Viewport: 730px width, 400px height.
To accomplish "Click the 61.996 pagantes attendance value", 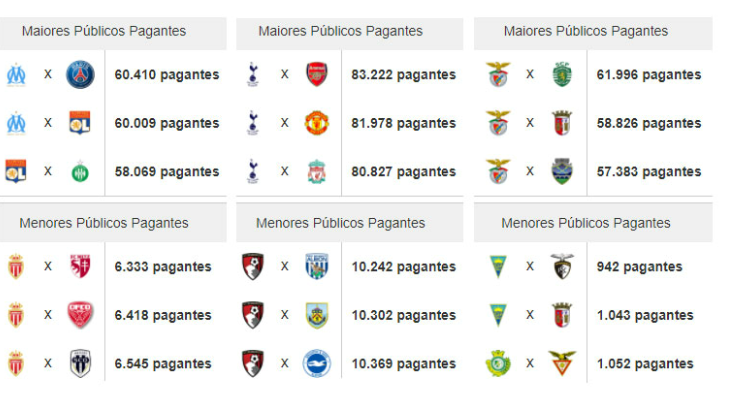I will click(x=649, y=75).
